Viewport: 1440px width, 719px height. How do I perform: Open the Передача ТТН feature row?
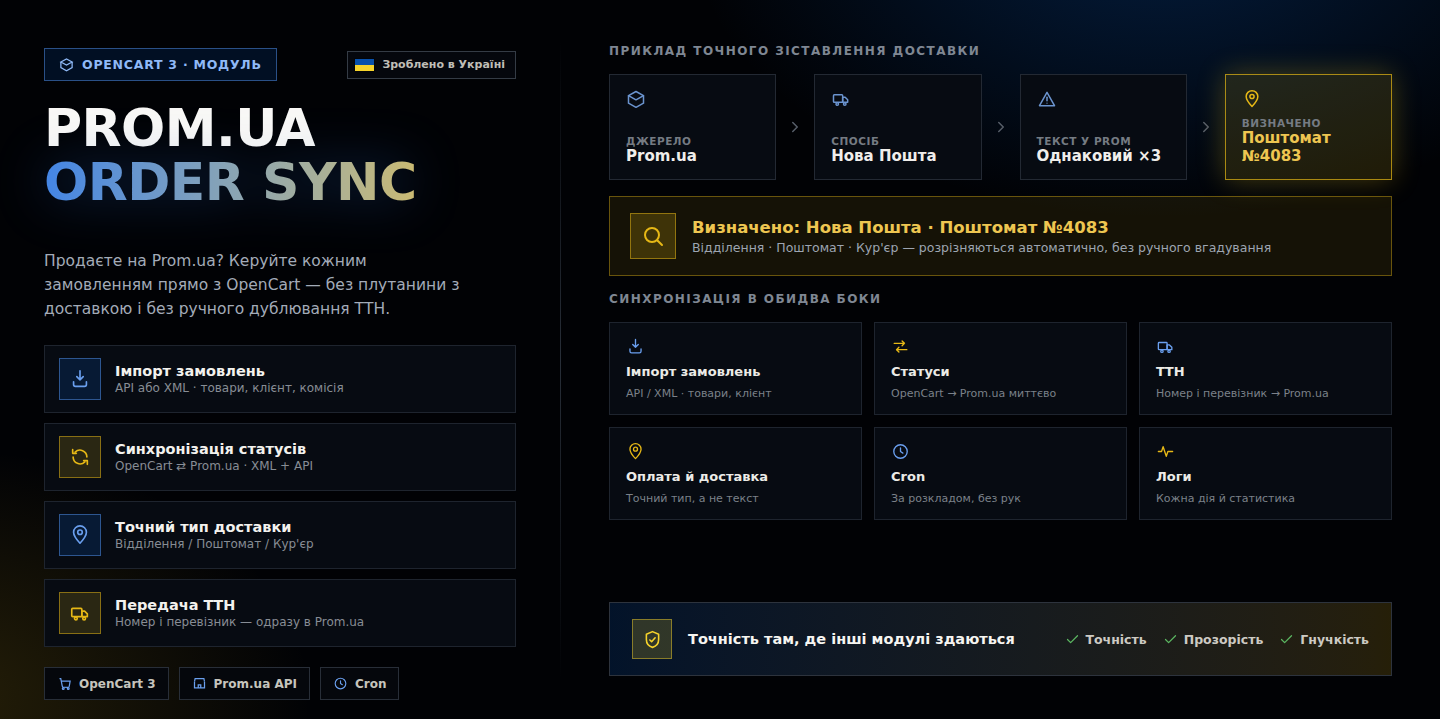tap(280, 613)
